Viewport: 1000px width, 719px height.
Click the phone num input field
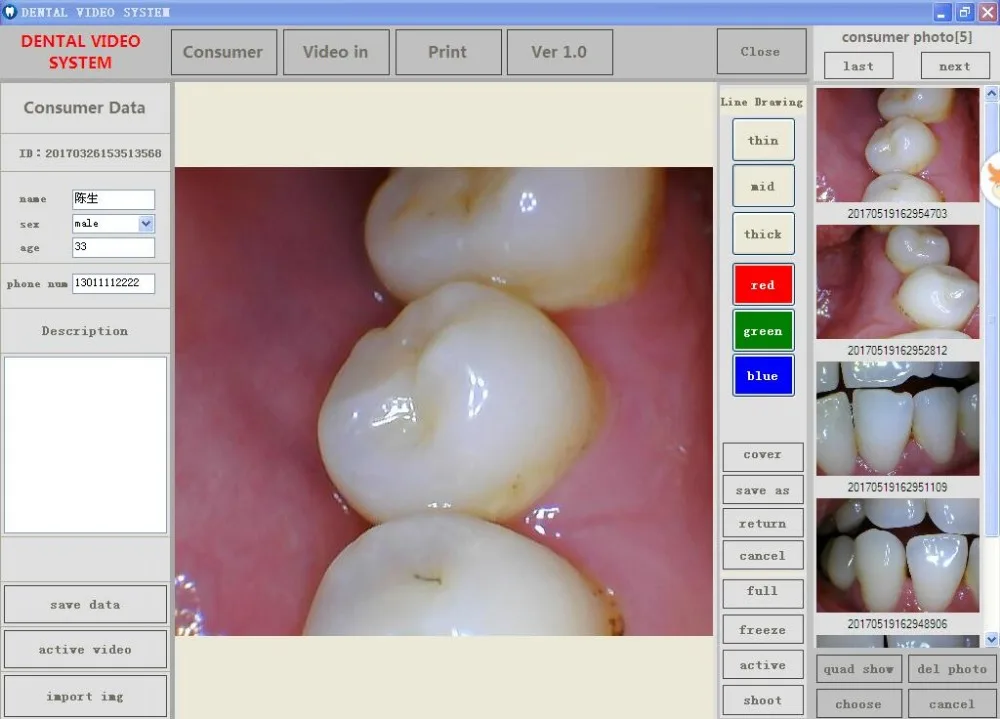pos(114,283)
